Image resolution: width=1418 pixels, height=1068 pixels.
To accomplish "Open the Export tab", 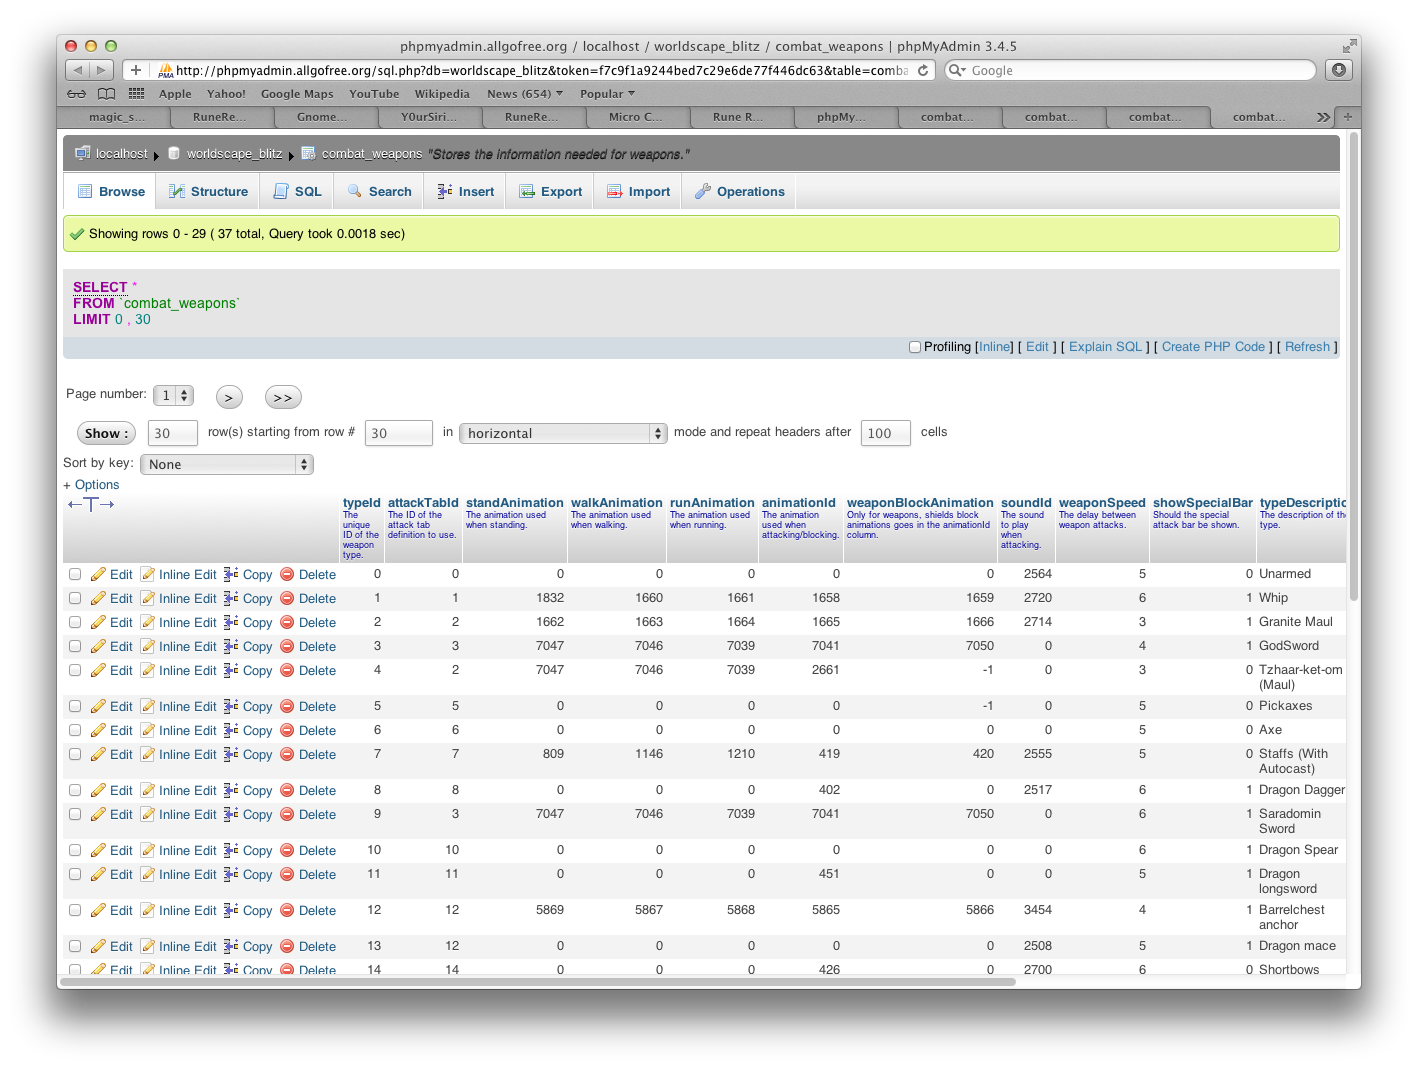I will (550, 191).
